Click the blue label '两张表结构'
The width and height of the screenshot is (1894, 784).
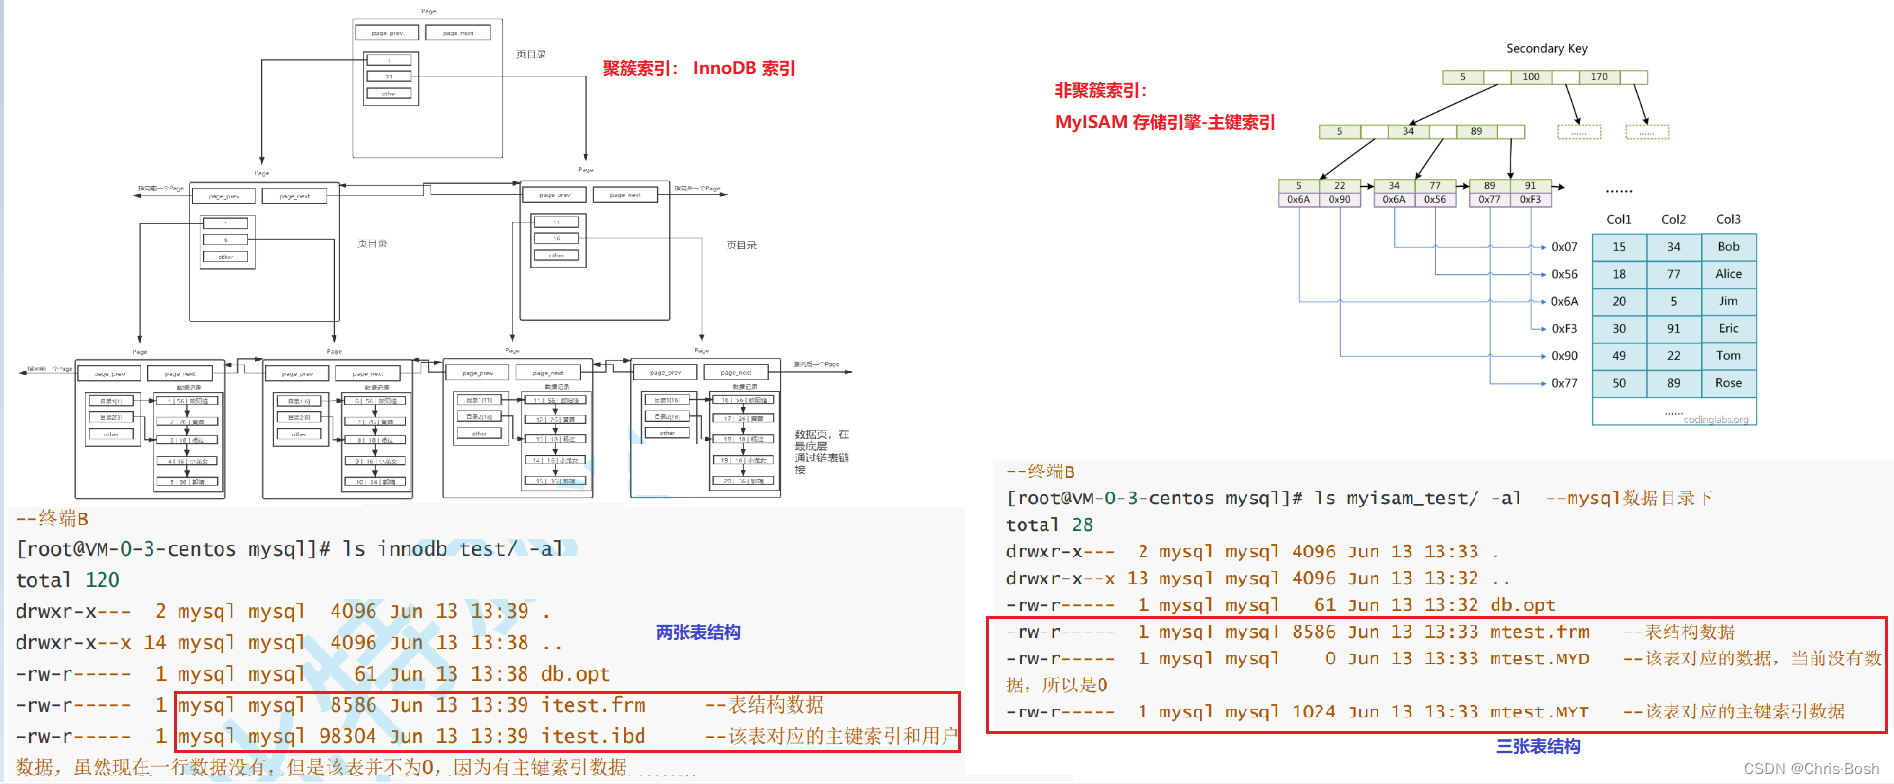click(x=698, y=632)
